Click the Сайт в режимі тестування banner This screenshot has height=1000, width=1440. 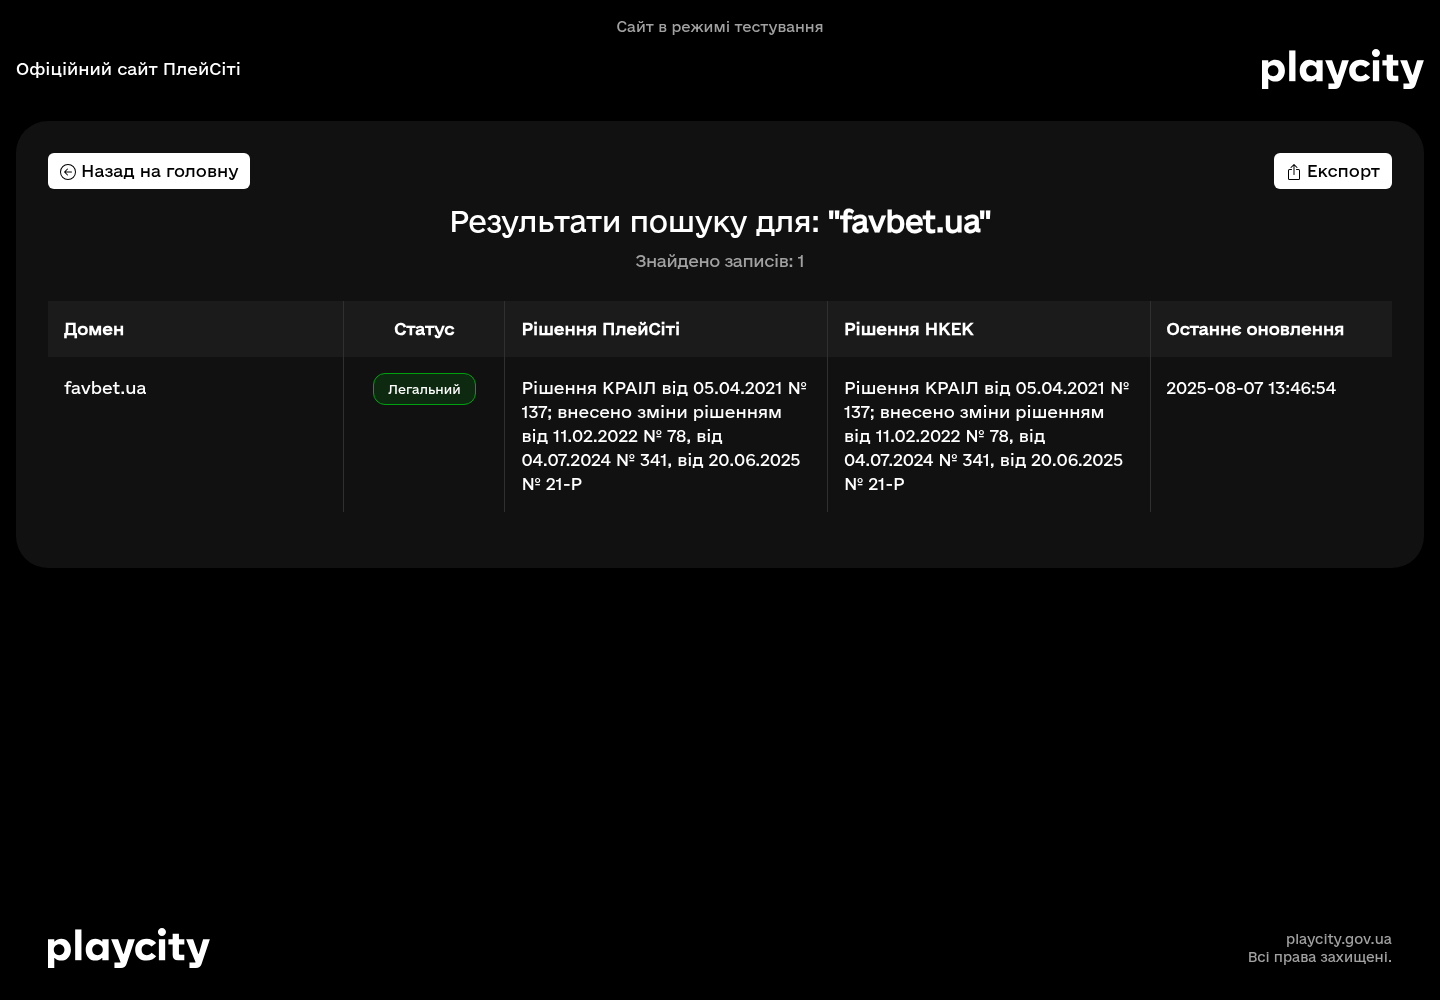point(720,27)
